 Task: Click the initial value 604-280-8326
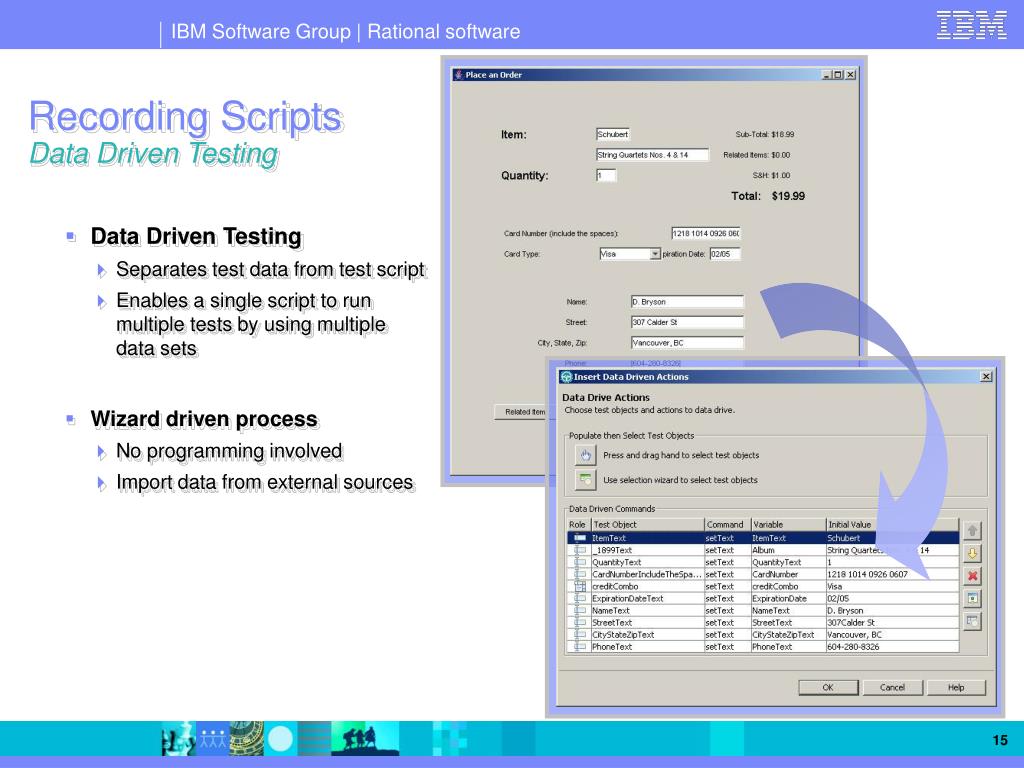pyautogui.click(x=892, y=647)
